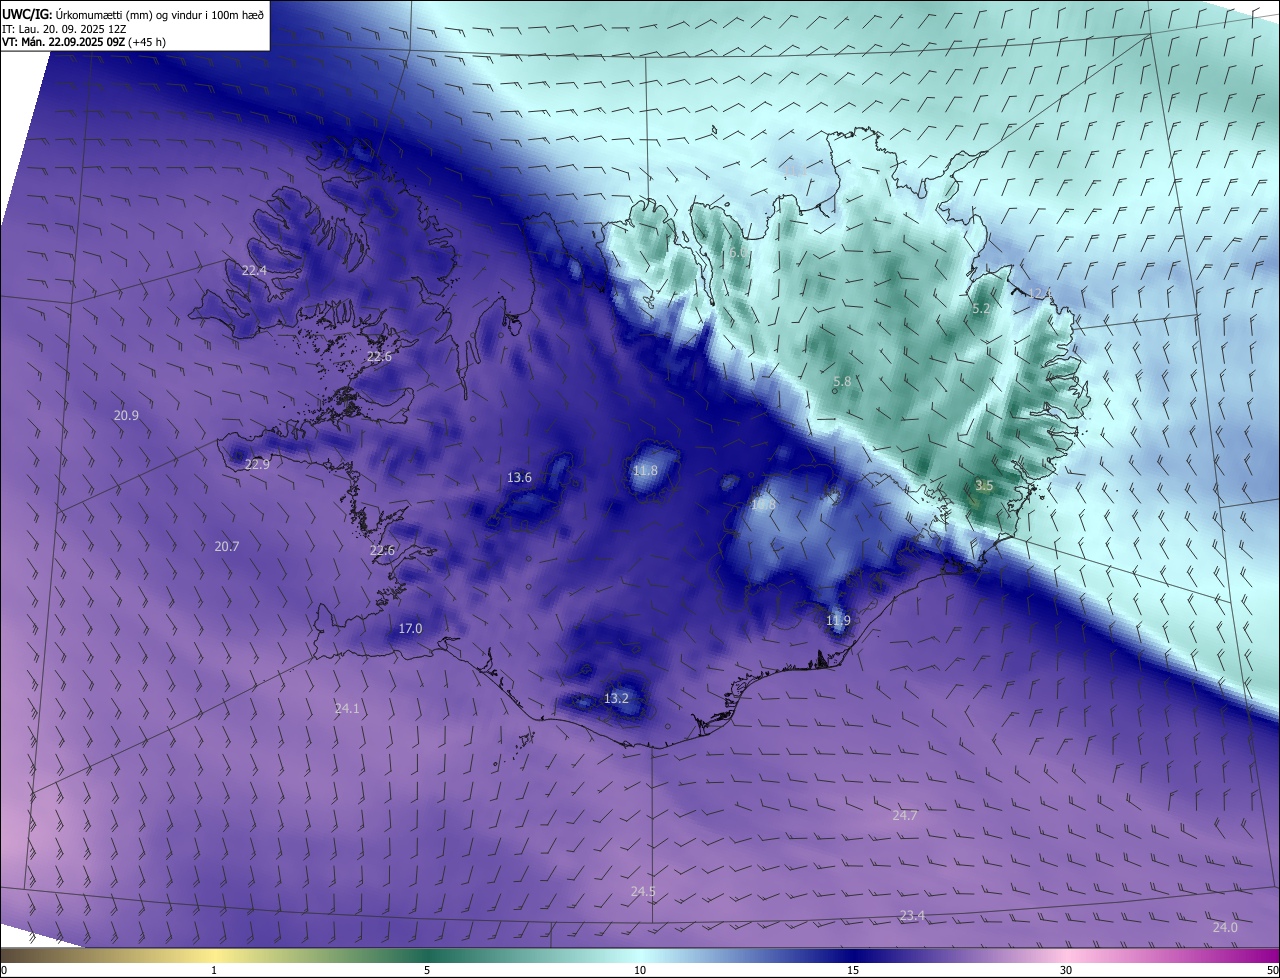Click the 11.8 value over the glacier

645,470
